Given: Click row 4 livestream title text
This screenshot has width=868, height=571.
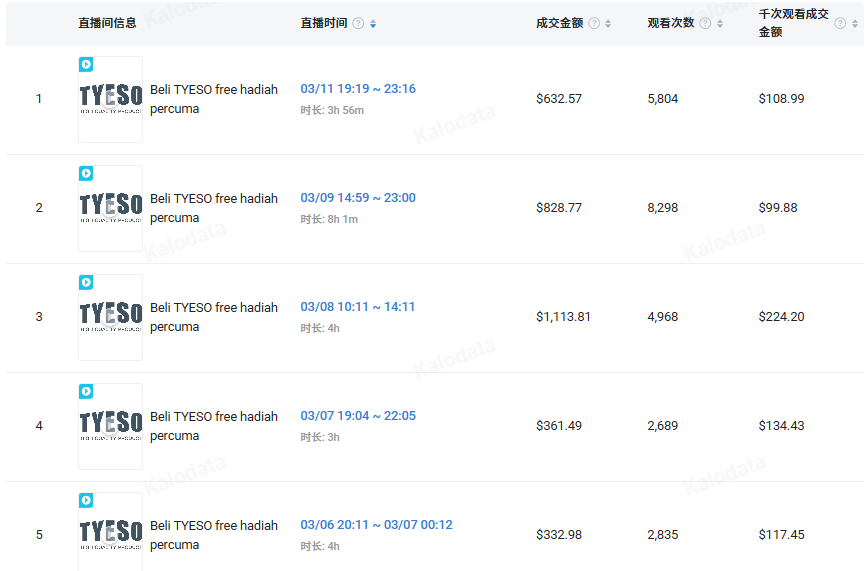Looking at the screenshot, I should coord(214,426).
